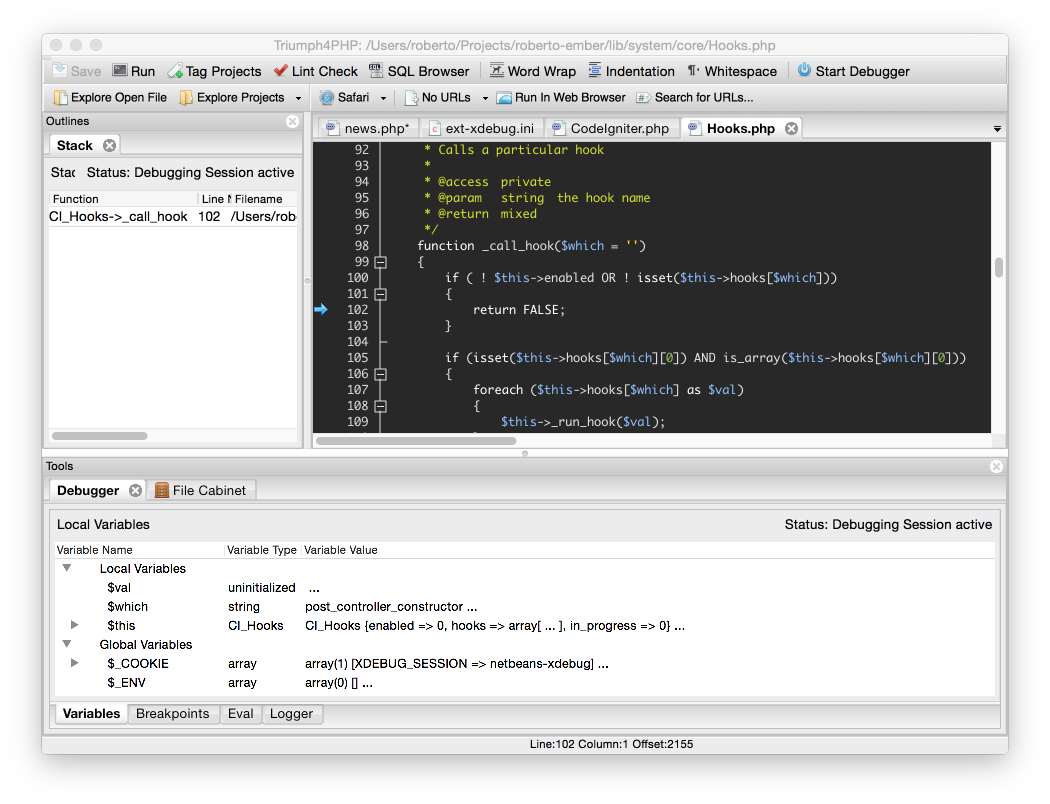Click the Save toolbar icon
1050x804 pixels.
coord(60,70)
